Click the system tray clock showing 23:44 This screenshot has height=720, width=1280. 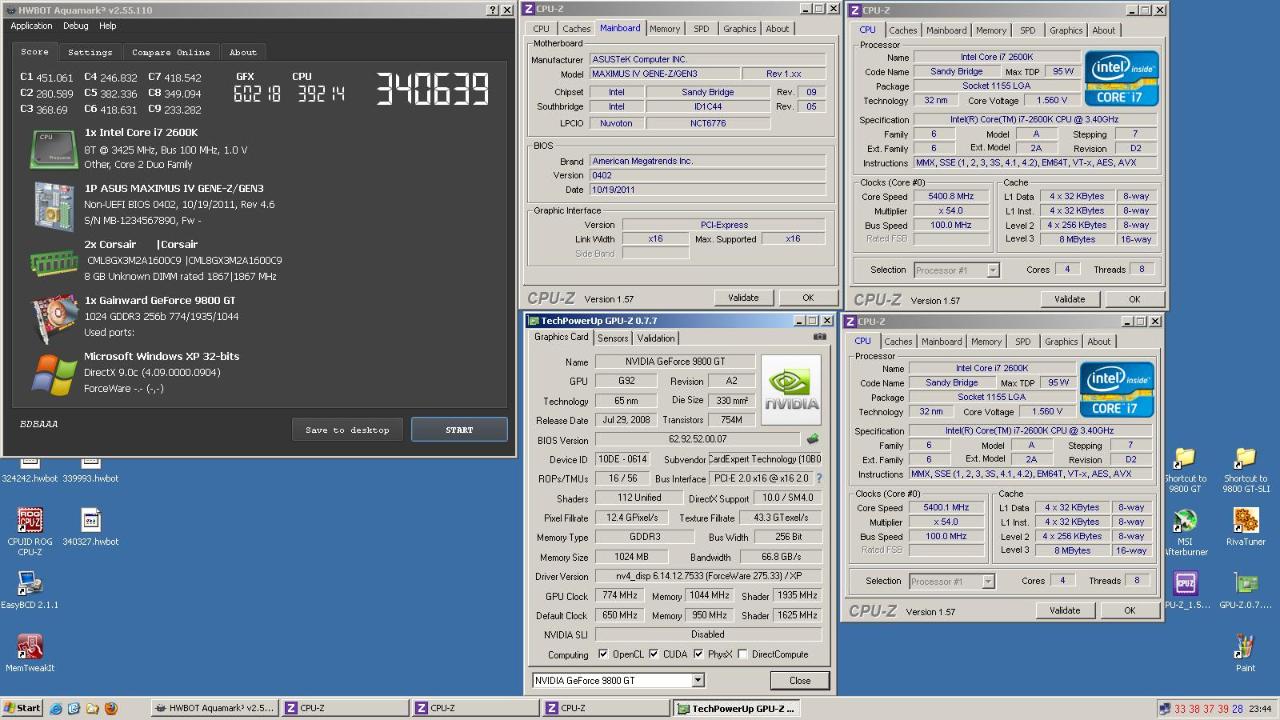coord(1260,709)
